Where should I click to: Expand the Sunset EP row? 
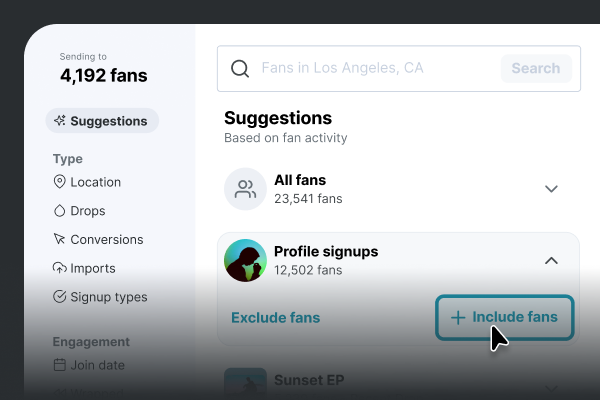click(551, 389)
